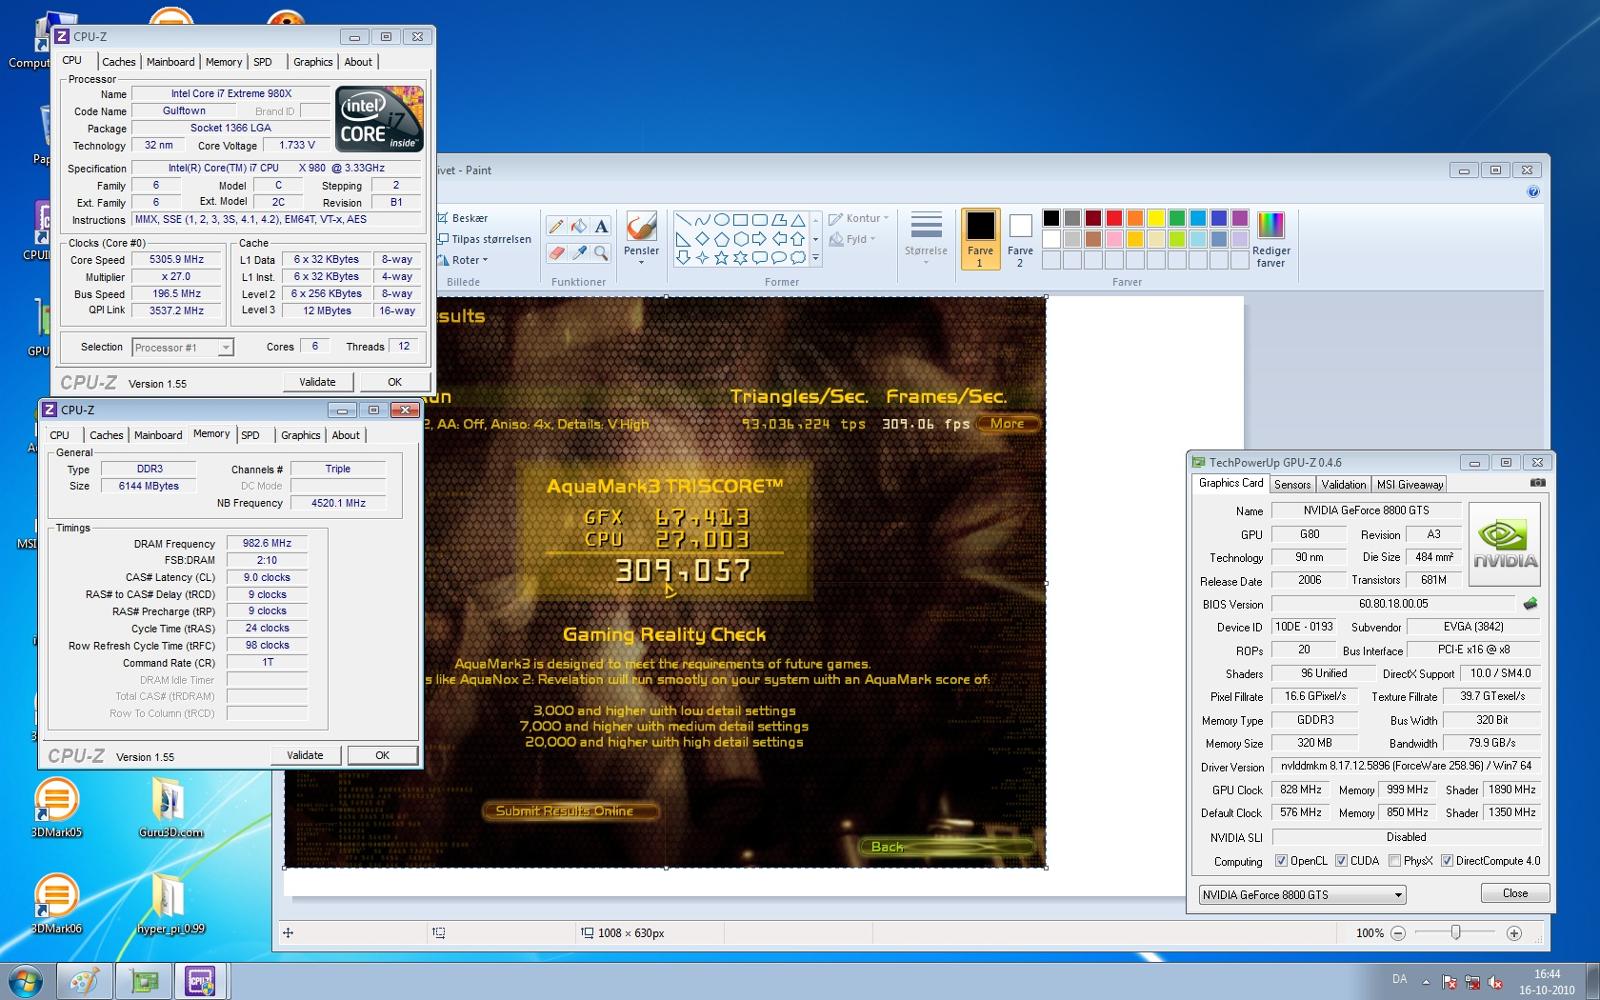Select the Text tool in Paint
This screenshot has height=1000, width=1600.
(x=601, y=227)
